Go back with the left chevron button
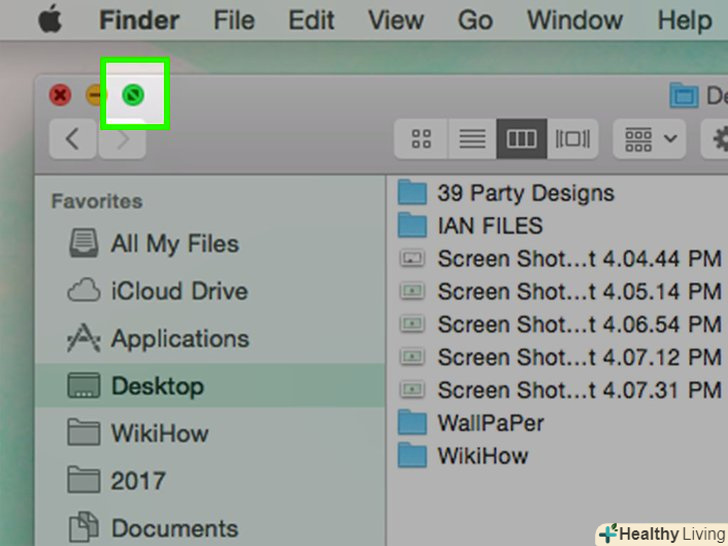The height and width of the screenshot is (546, 728). pos(72,139)
